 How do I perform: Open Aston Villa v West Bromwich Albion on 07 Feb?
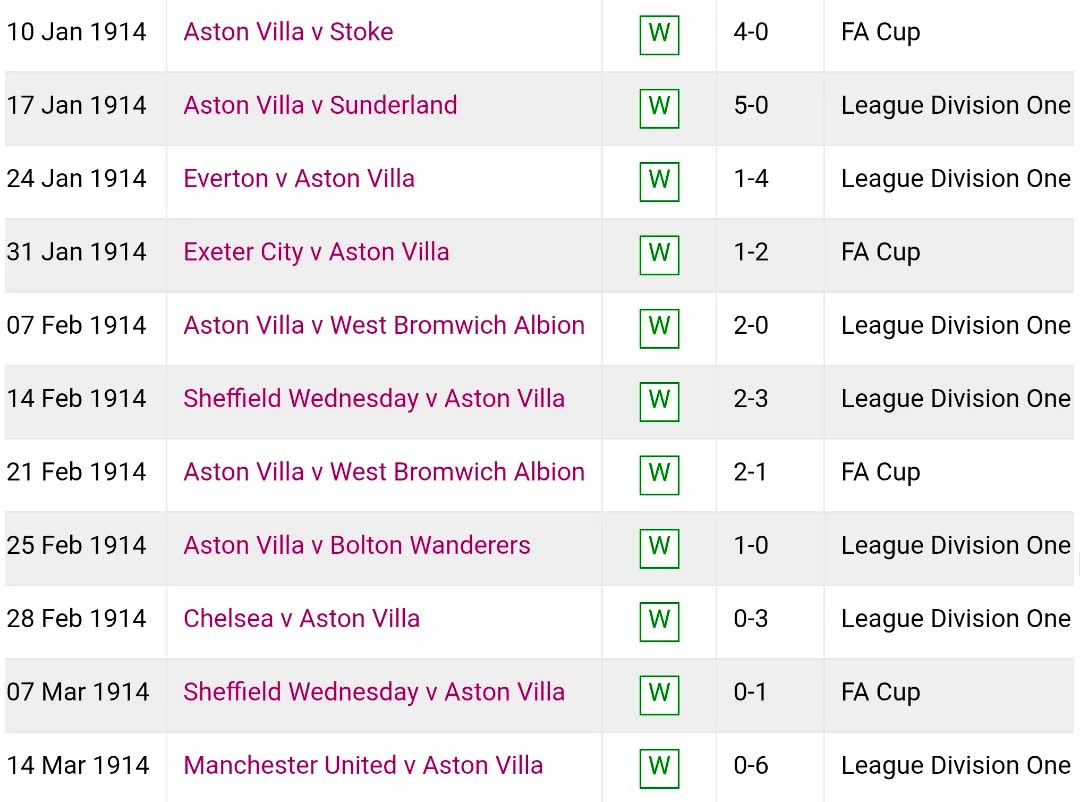click(384, 325)
